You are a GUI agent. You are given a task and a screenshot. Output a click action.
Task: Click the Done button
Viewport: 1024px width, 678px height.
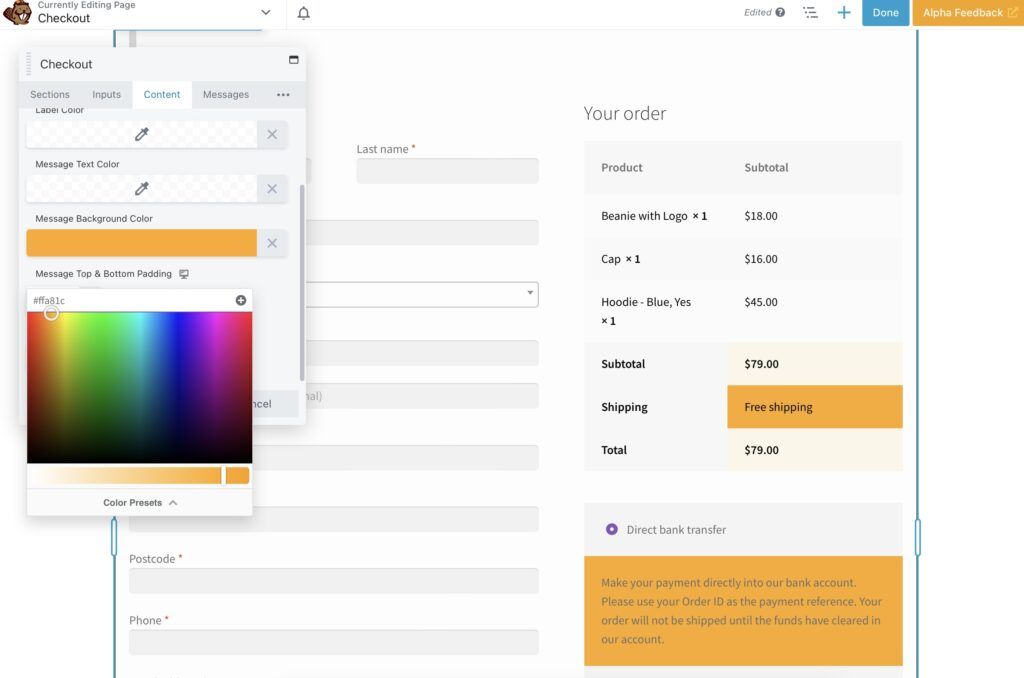click(884, 12)
